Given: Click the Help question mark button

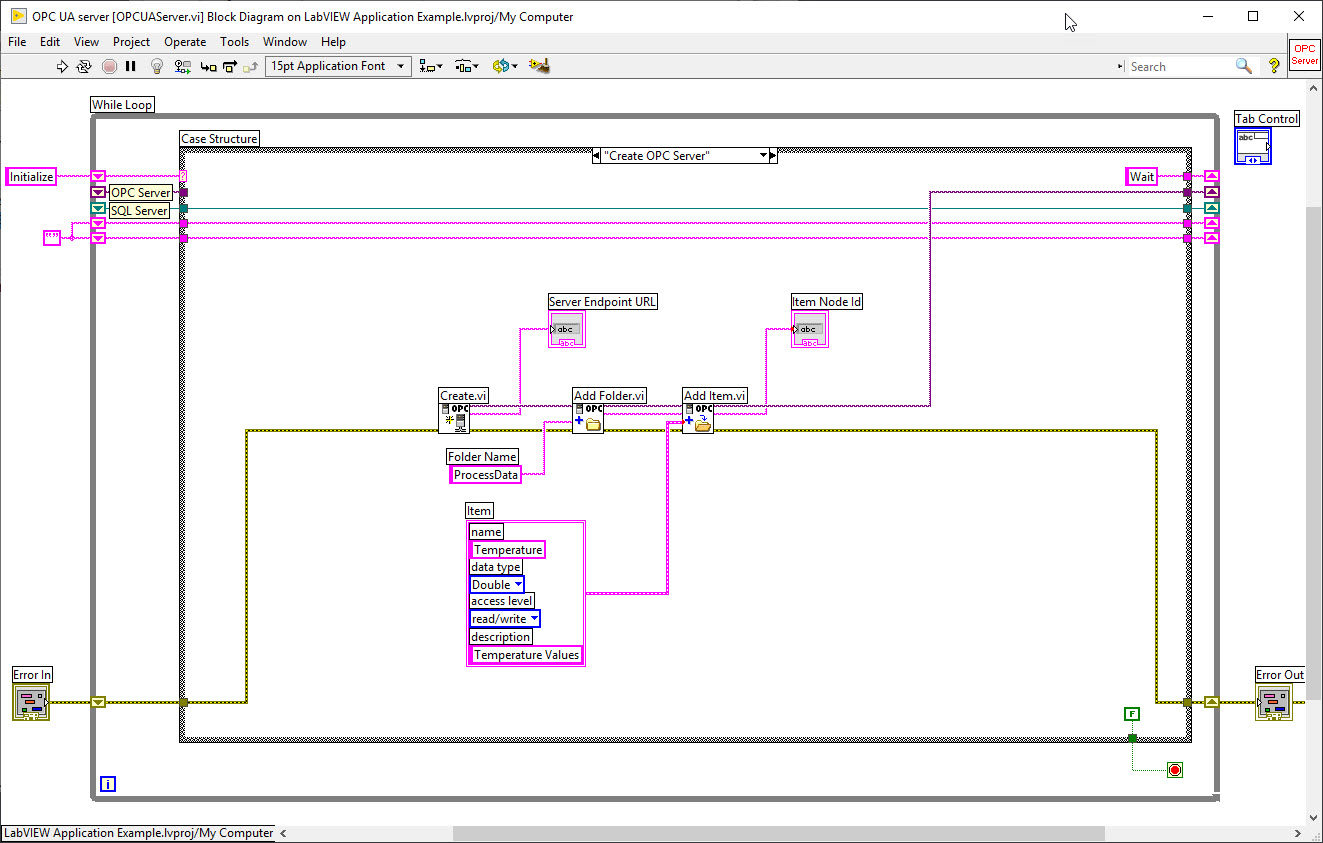Looking at the screenshot, I should click(x=1273, y=66).
